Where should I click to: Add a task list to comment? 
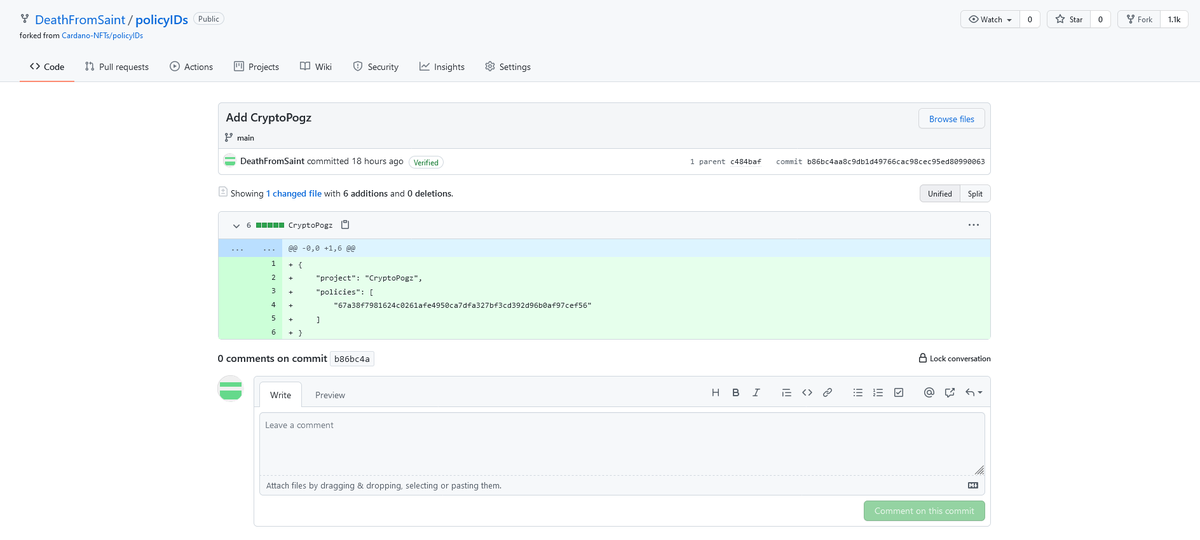(x=899, y=393)
